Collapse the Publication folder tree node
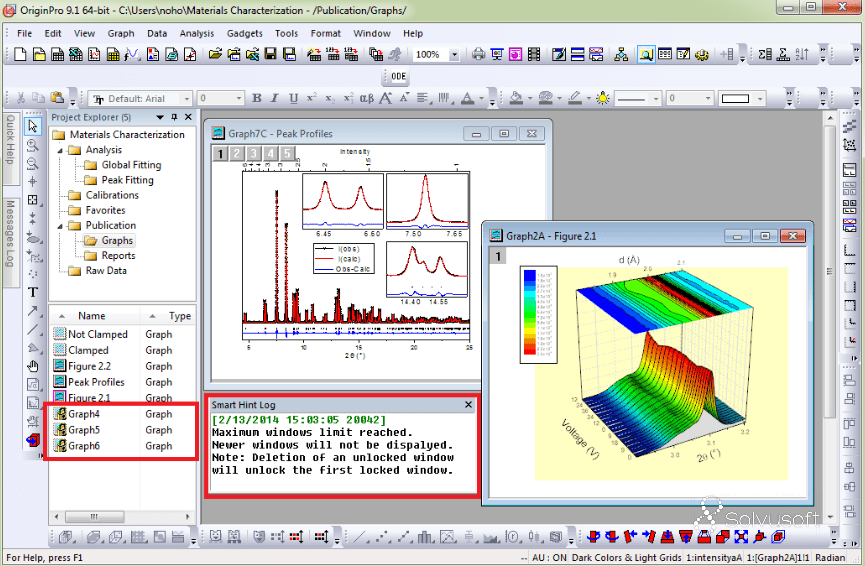The width and height of the screenshot is (865, 566). point(60,226)
